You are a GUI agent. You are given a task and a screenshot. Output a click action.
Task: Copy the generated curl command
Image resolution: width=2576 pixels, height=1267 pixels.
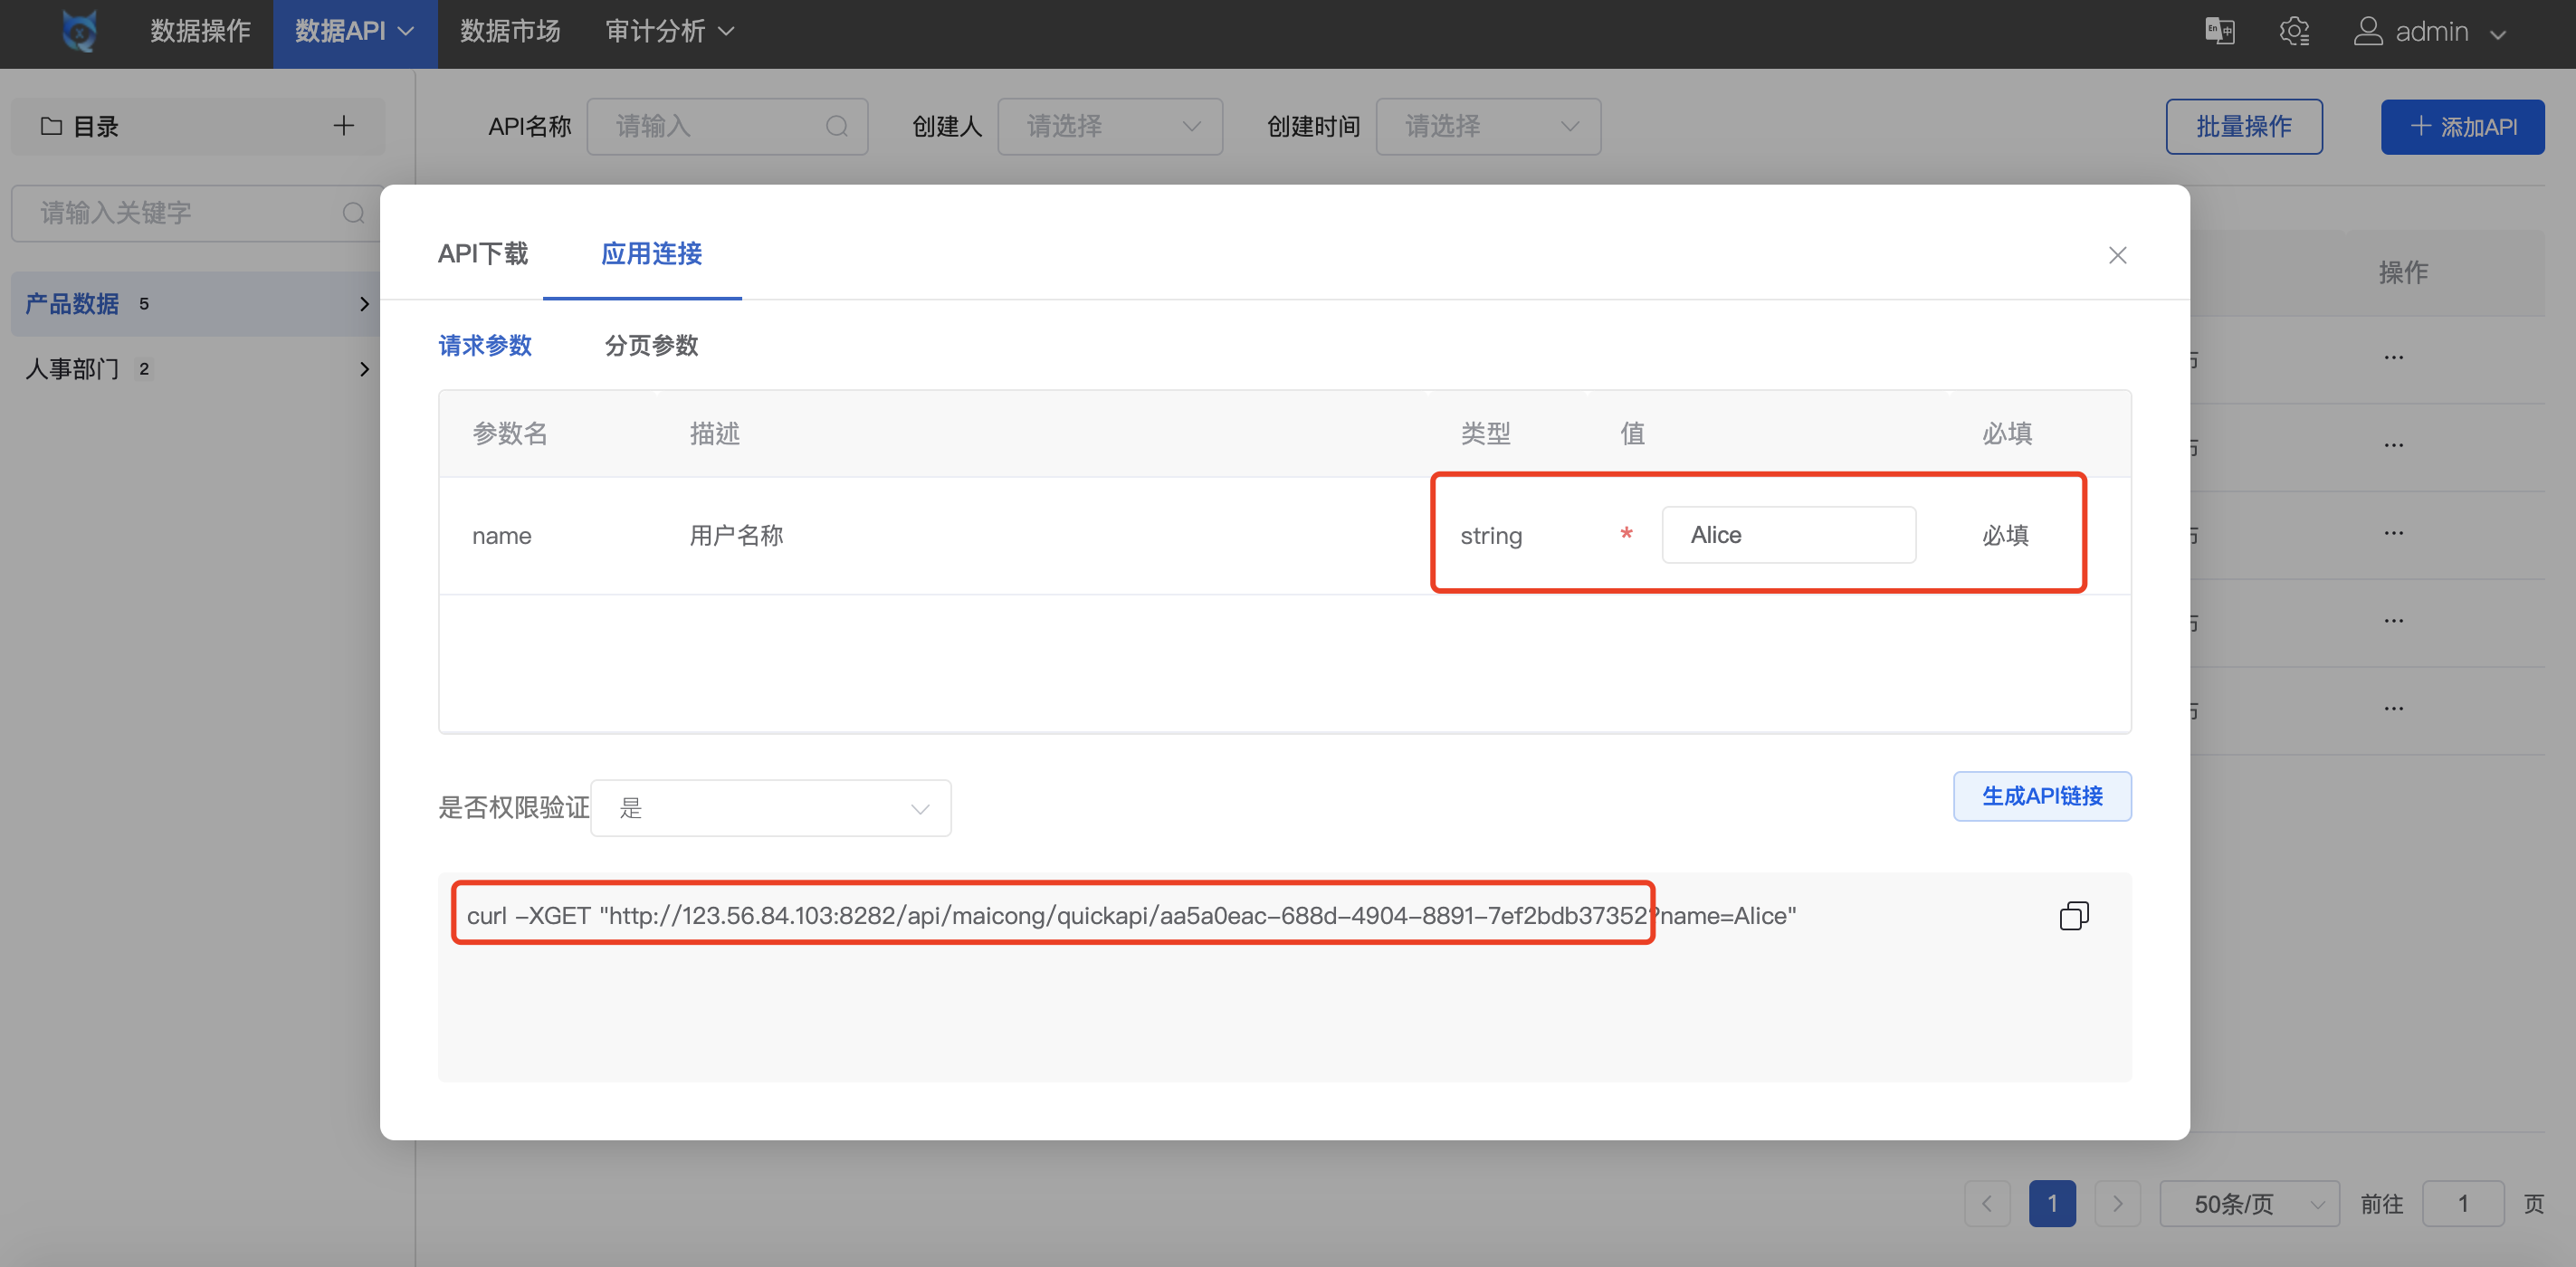(2073, 915)
